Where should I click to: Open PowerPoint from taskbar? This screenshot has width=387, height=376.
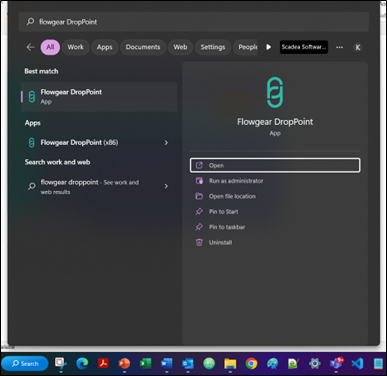124,363
